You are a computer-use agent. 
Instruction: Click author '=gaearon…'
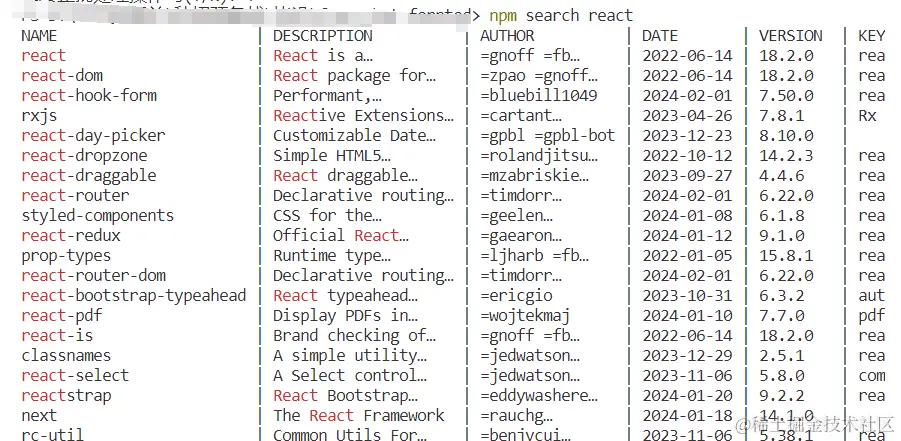pyautogui.click(x=521, y=235)
